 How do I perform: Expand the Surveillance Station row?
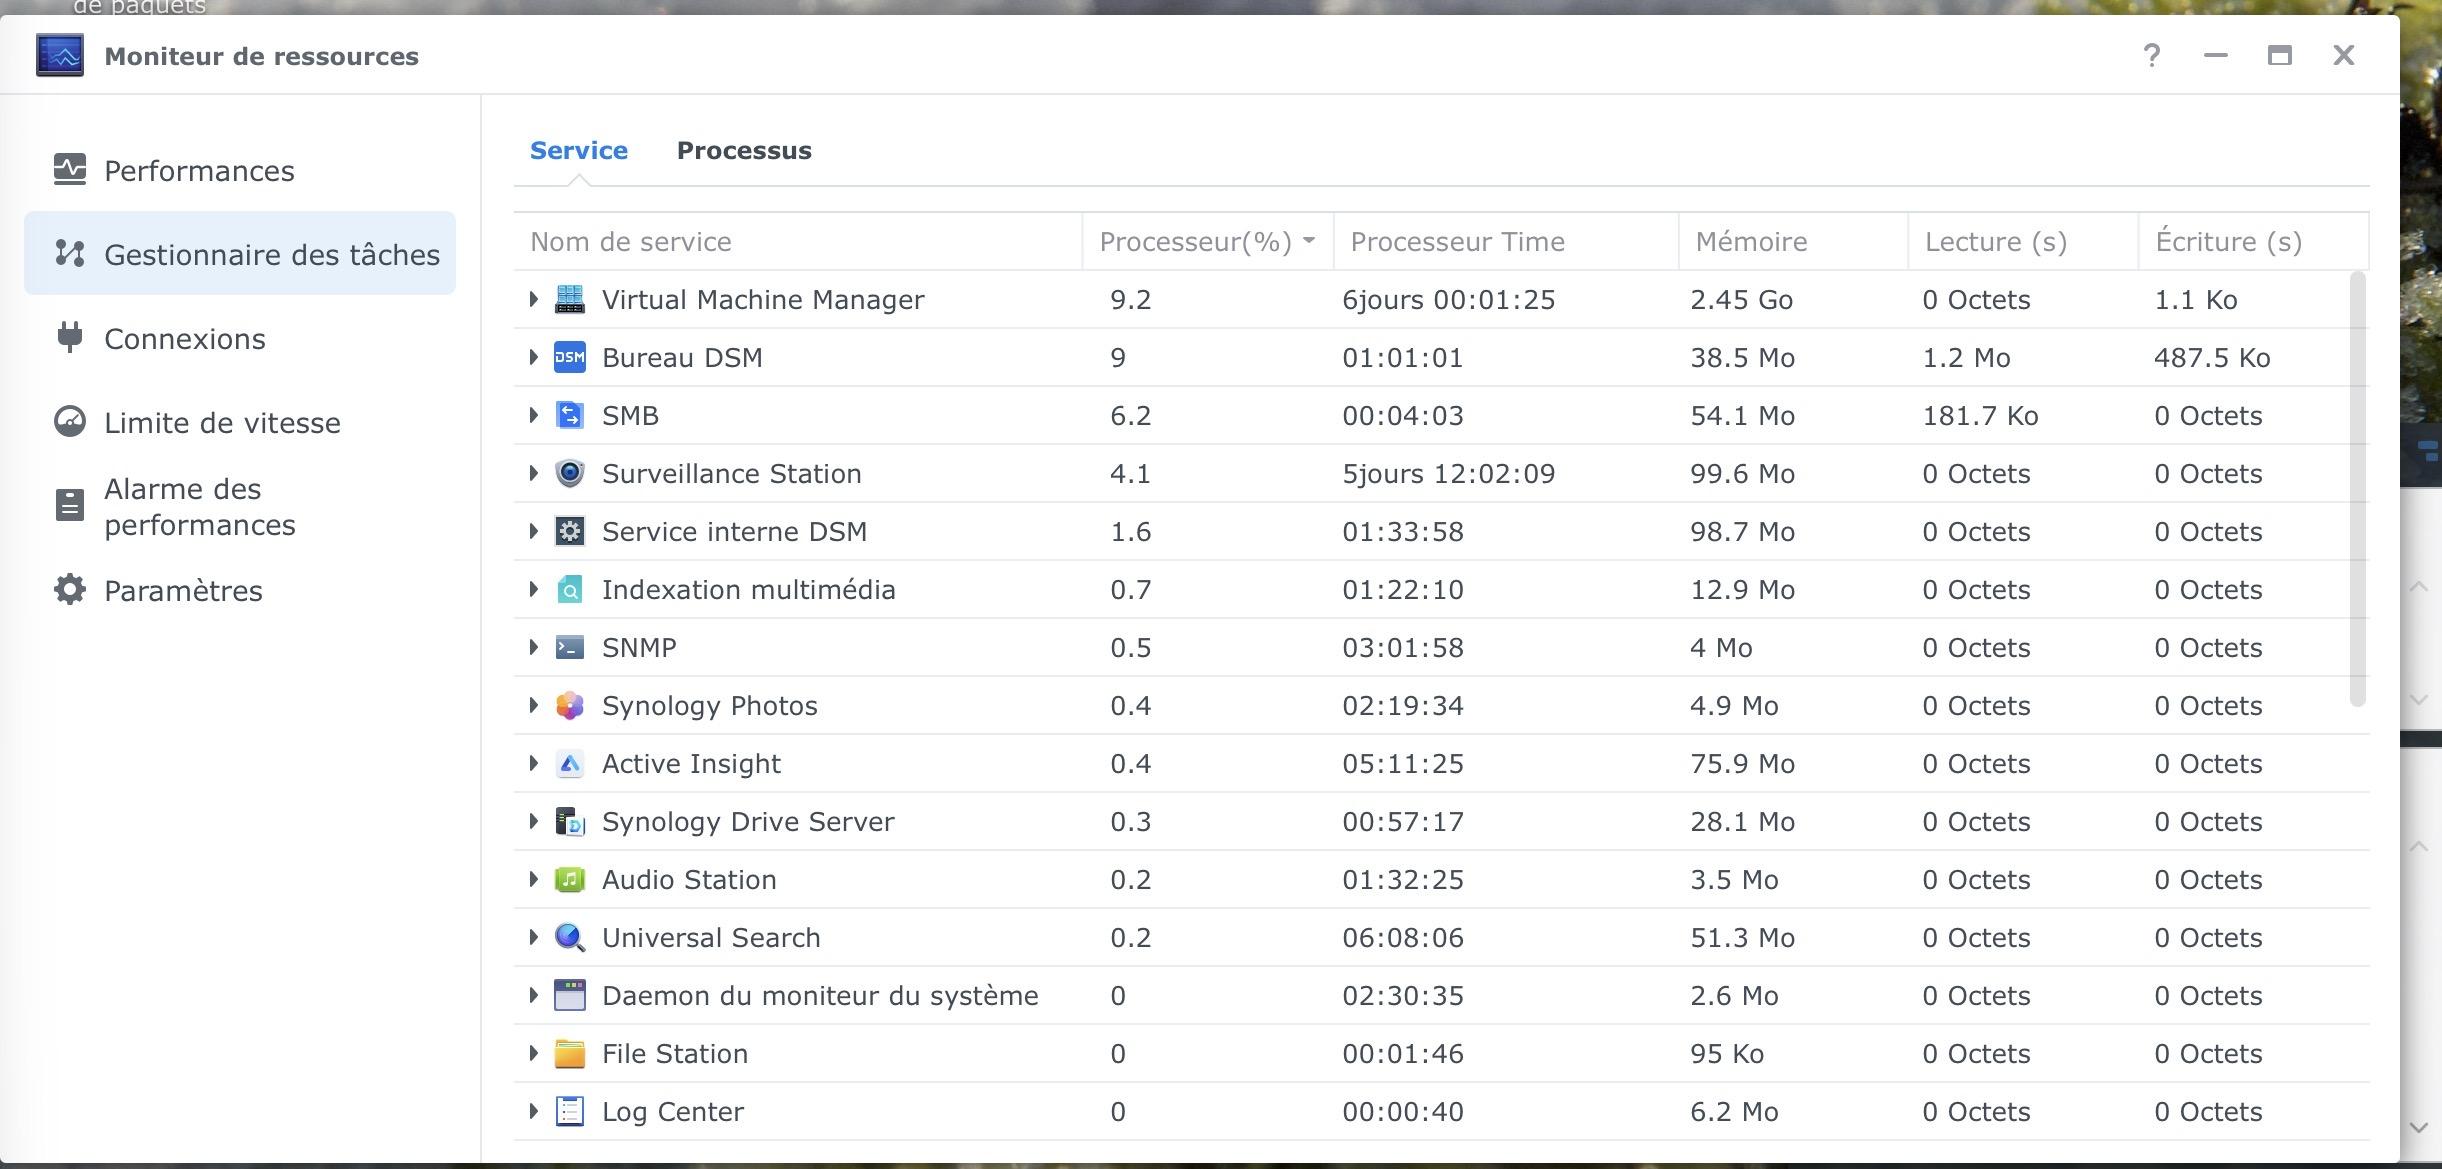[533, 473]
